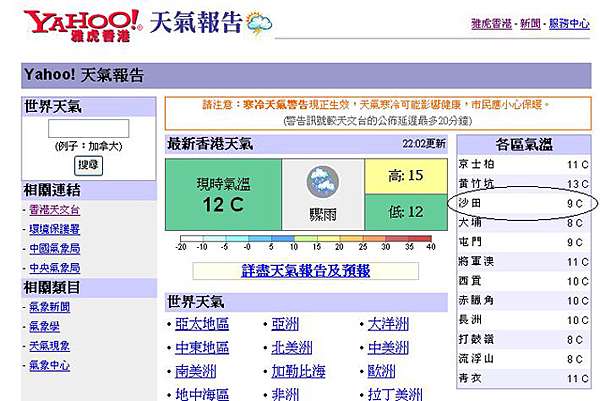Open the 南美洲 world weather link
The width and height of the screenshot is (600, 401).
(x=196, y=371)
